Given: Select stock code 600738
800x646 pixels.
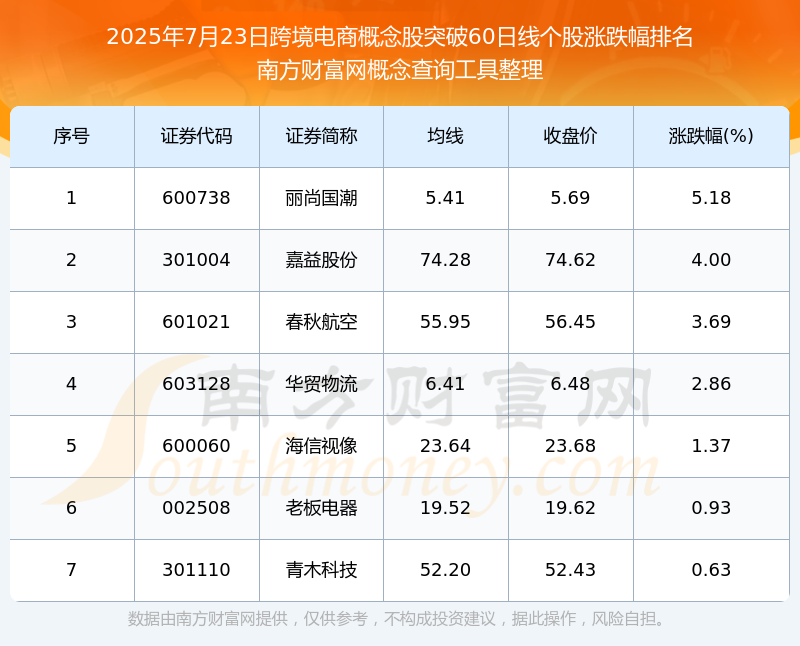Looking at the screenshot, I should 196,198.
